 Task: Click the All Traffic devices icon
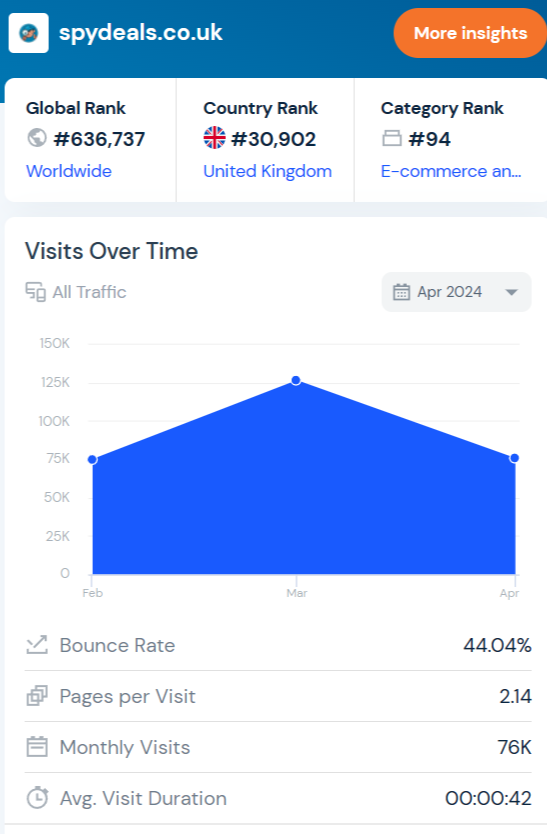point(36,292)
